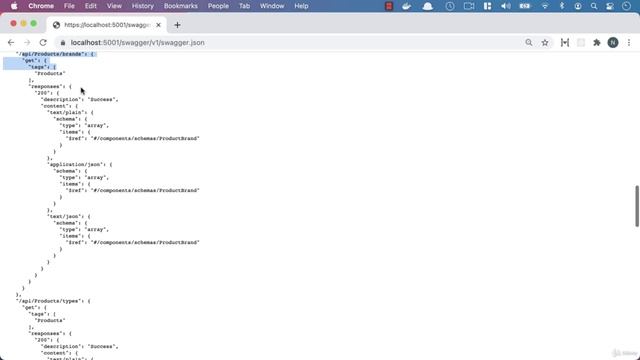Open the Bookmarks menu
640x360 pixels.
(x=180, y=6)
